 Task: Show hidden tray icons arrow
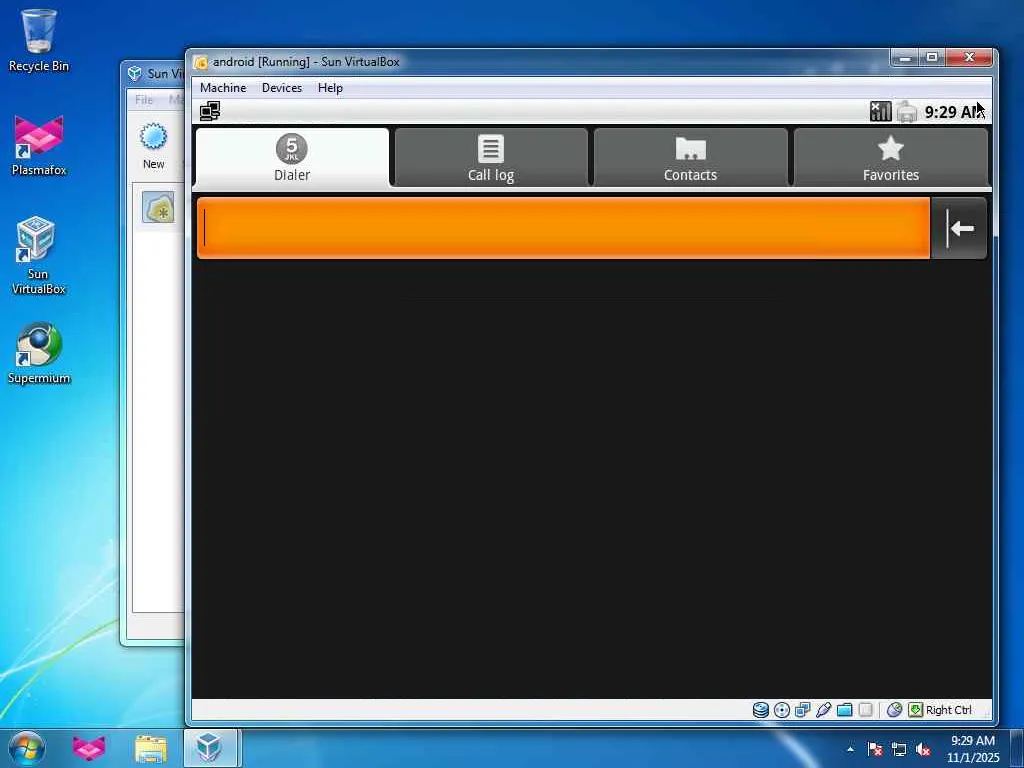(x=850, y=749)
